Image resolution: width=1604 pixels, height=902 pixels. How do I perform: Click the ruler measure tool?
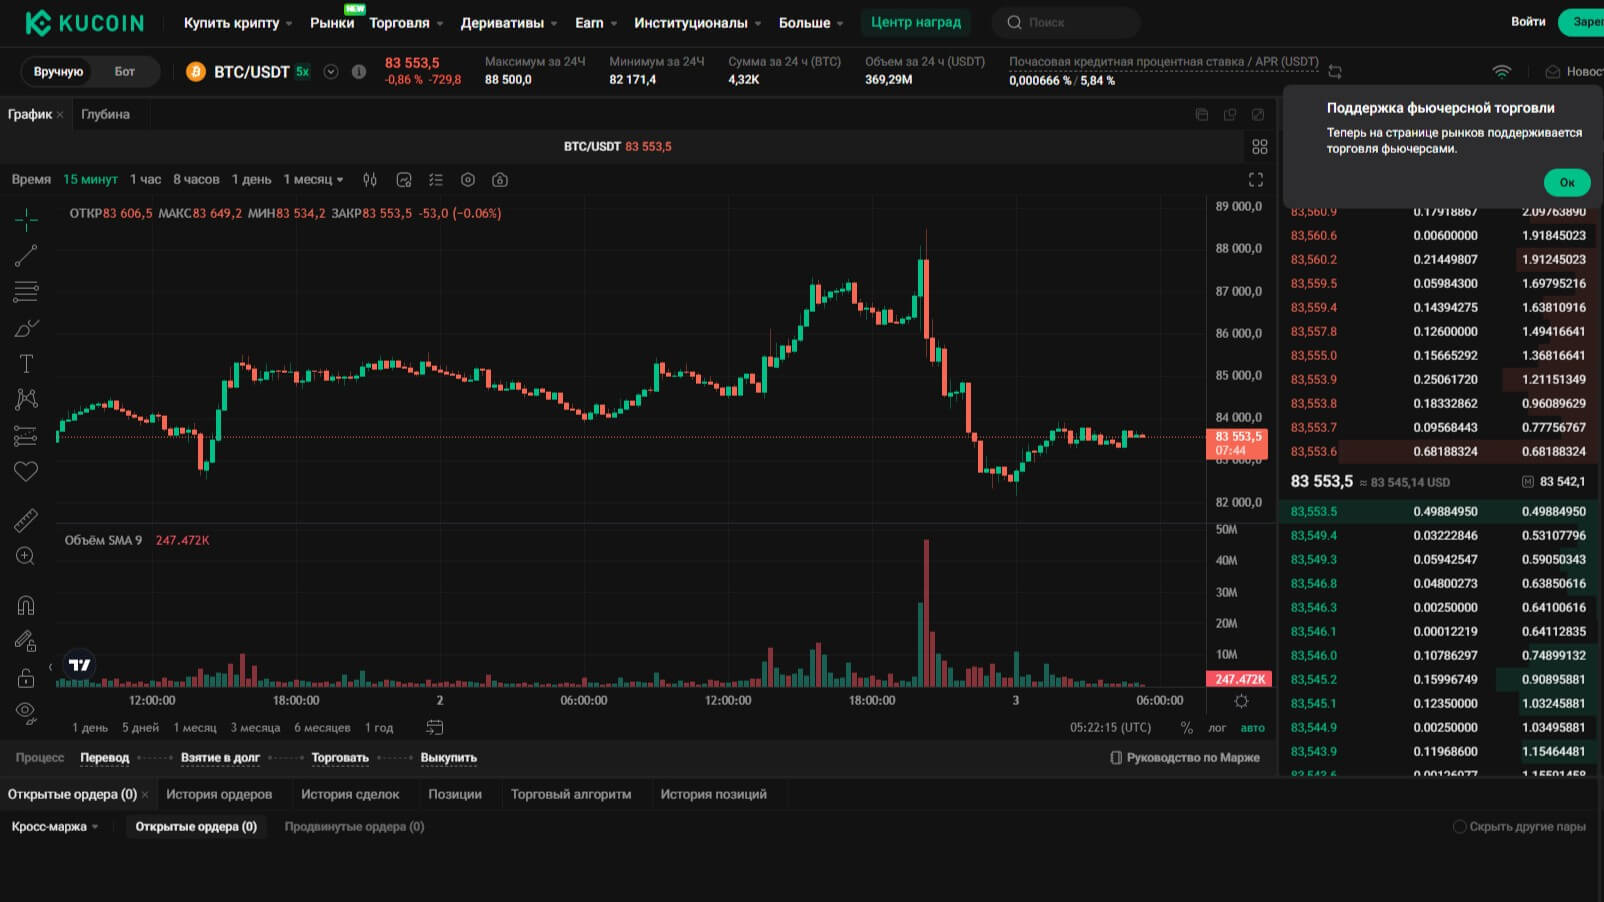(x=26, y=520)
